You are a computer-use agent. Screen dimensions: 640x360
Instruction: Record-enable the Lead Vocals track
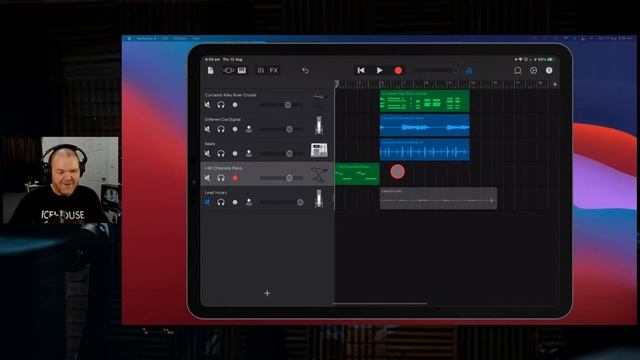(x=235, y=202)
